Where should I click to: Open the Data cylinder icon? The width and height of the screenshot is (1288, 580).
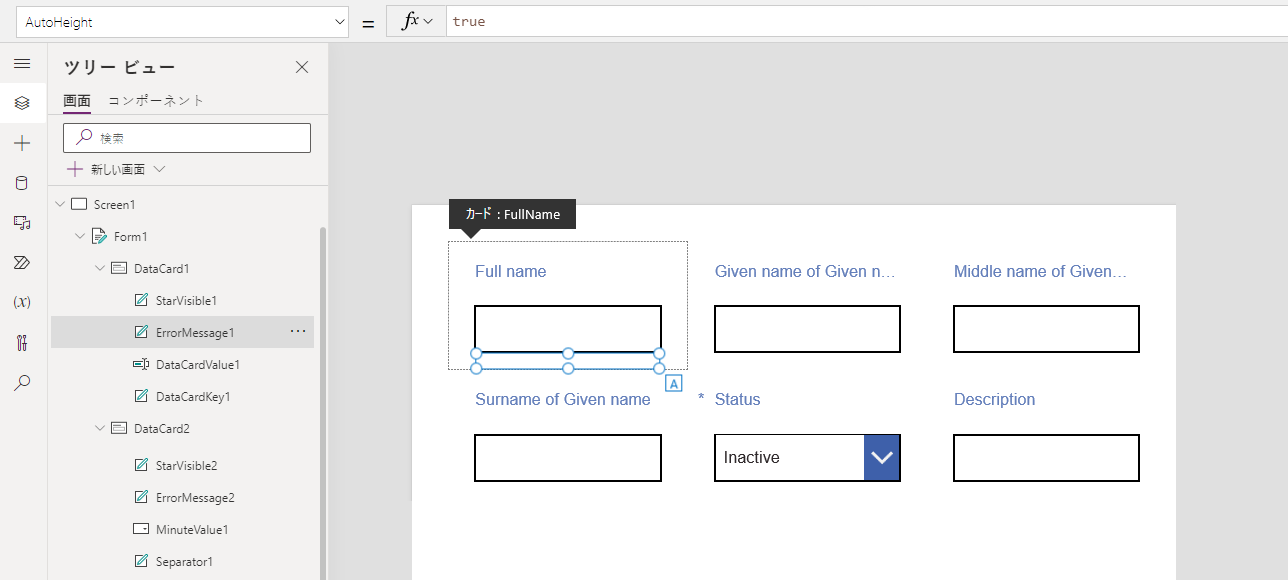point(22,183)
